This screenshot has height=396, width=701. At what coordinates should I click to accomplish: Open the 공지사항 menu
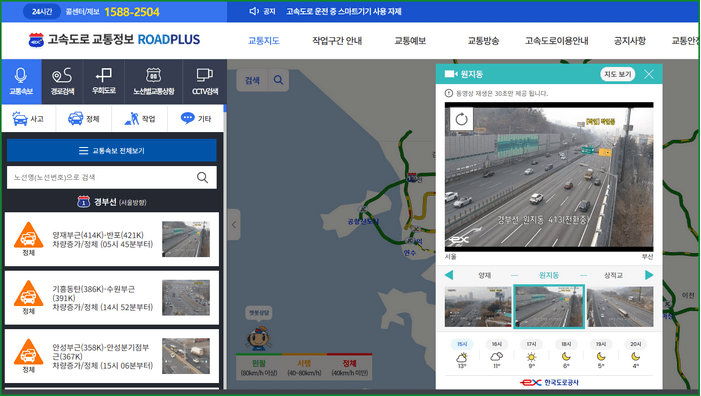coord(629,41)
